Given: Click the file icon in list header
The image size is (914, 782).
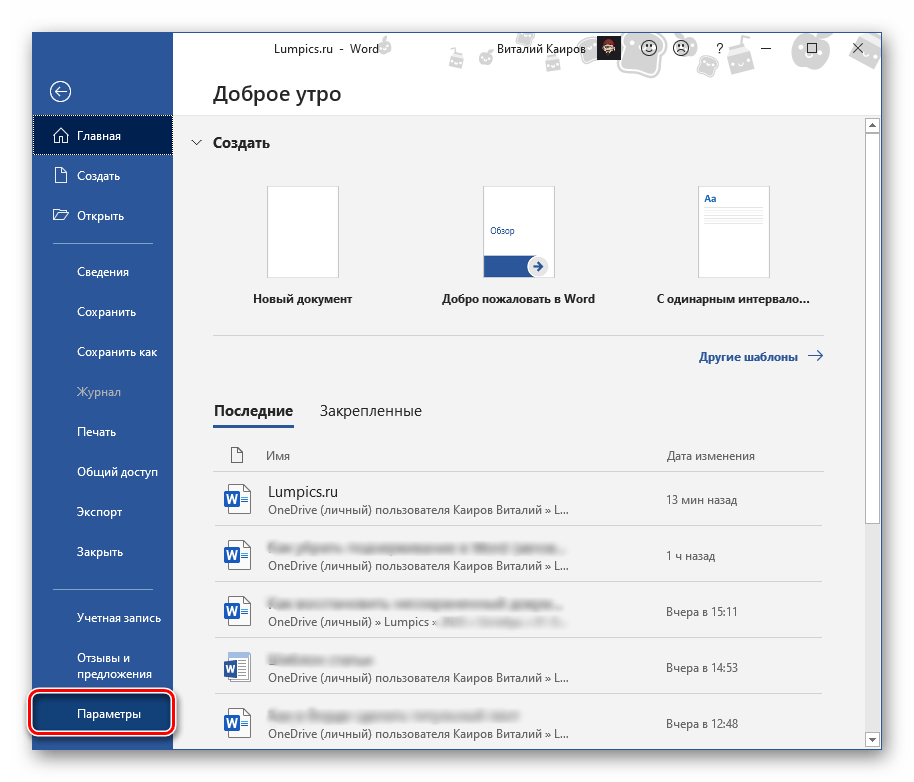Looking at the screenshot, I should click(x=237, y=456).
